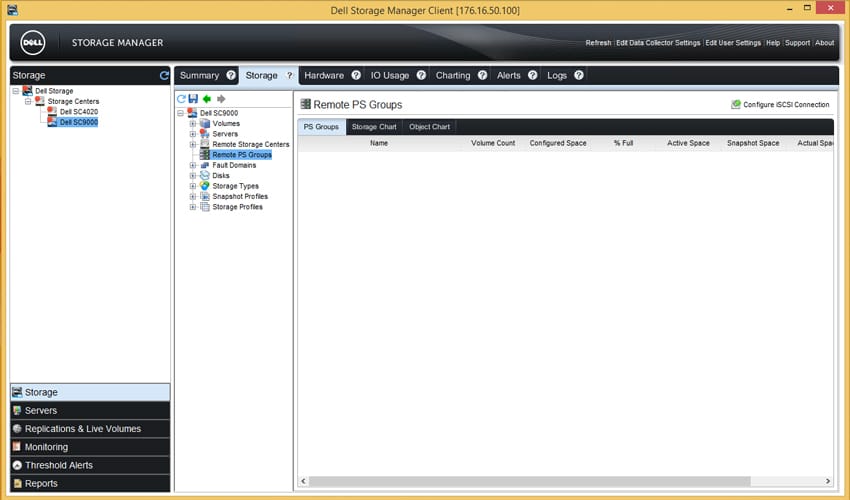Open help icon next to the Summary tab
The image size is (850, 500).
[231, 75]
